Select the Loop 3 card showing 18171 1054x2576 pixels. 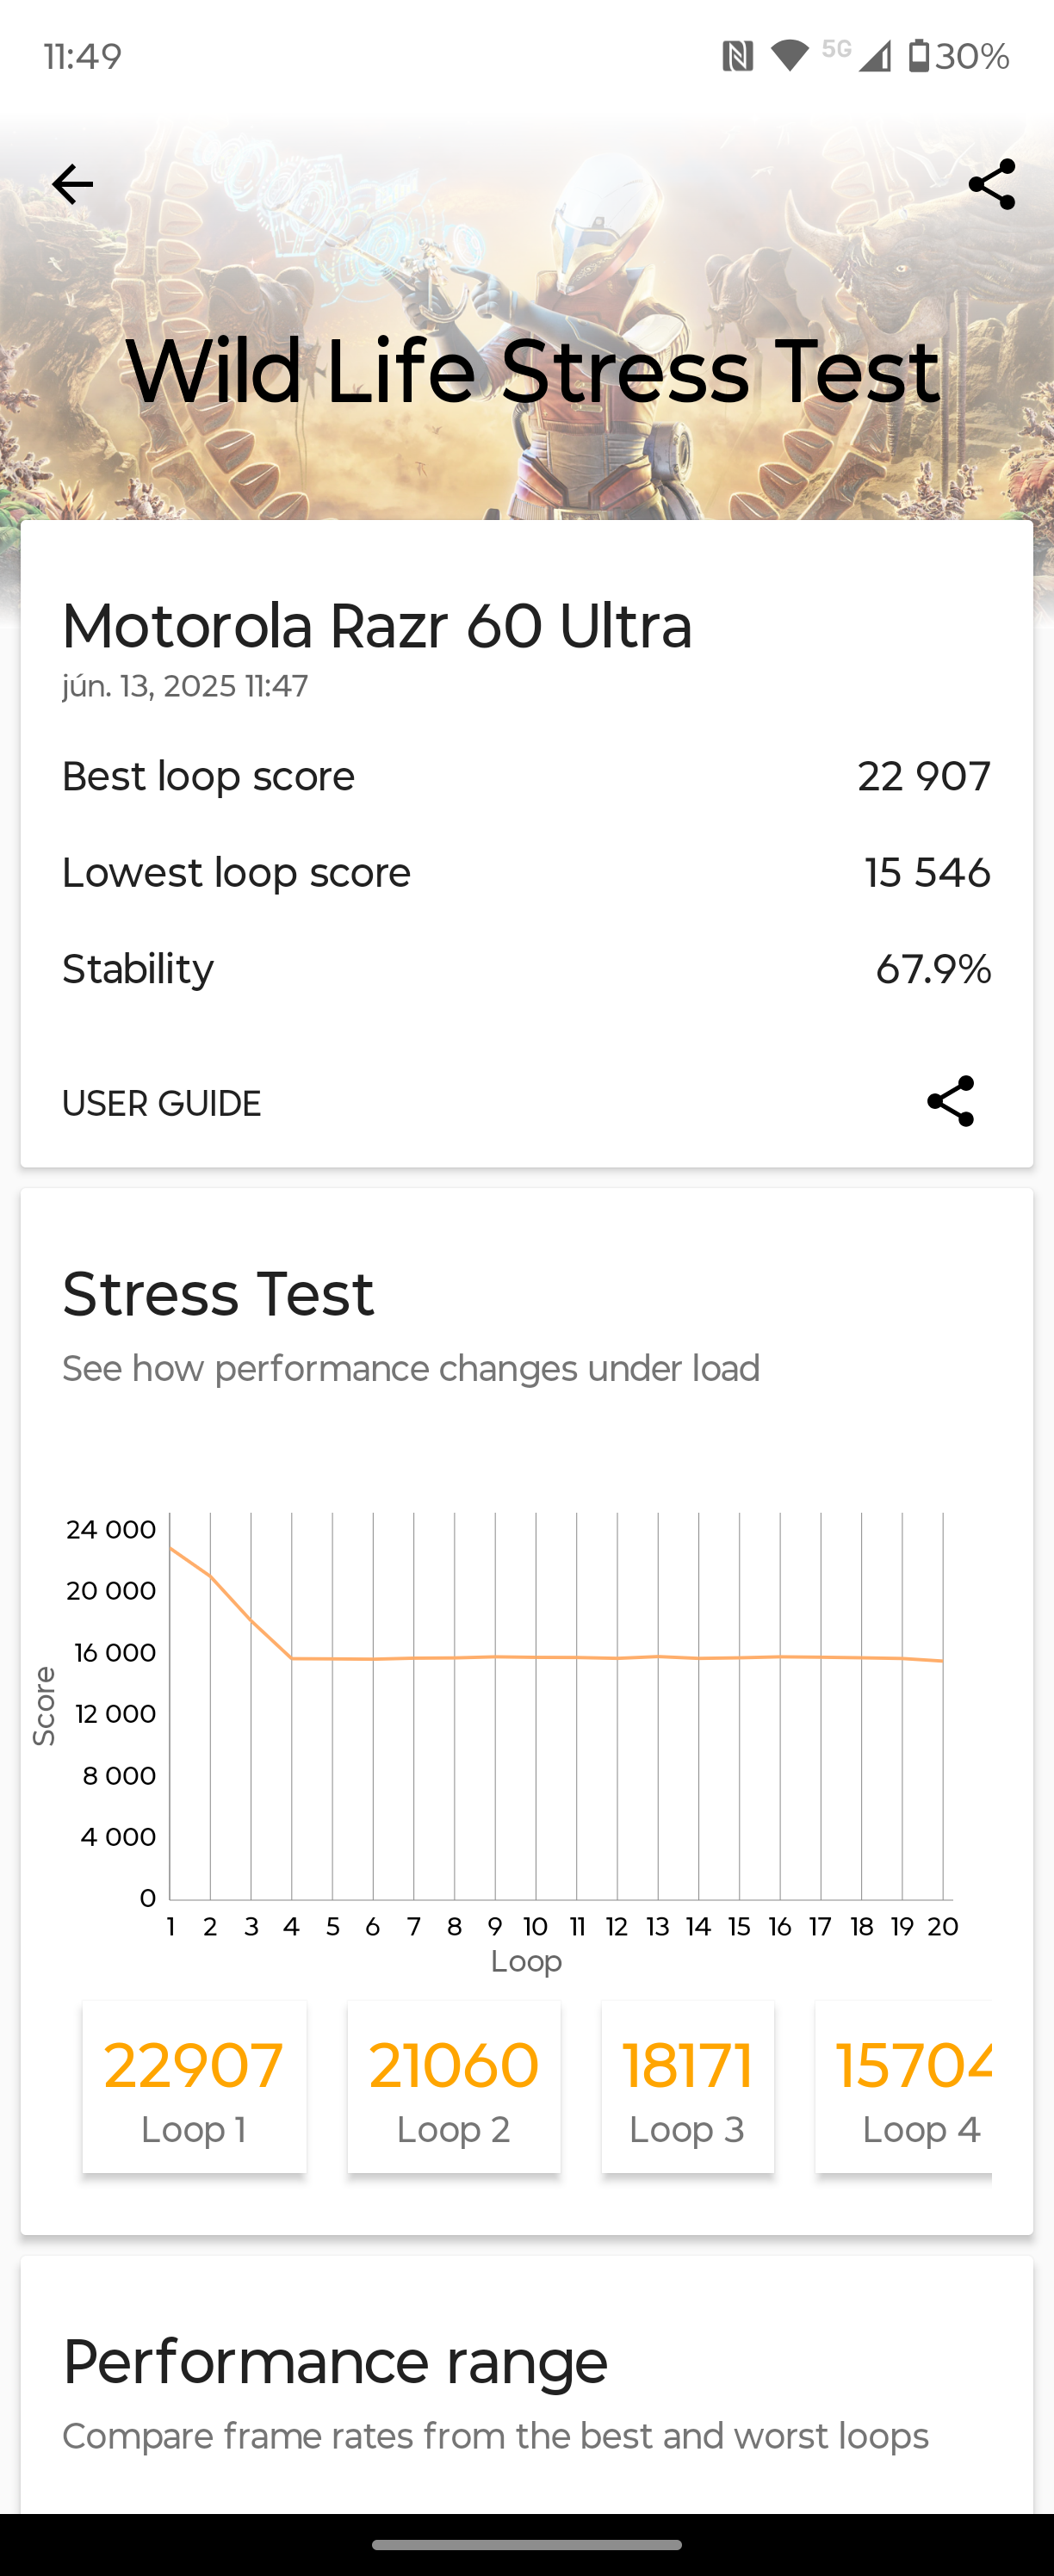pyautogui.click(x=688, y=2086)
